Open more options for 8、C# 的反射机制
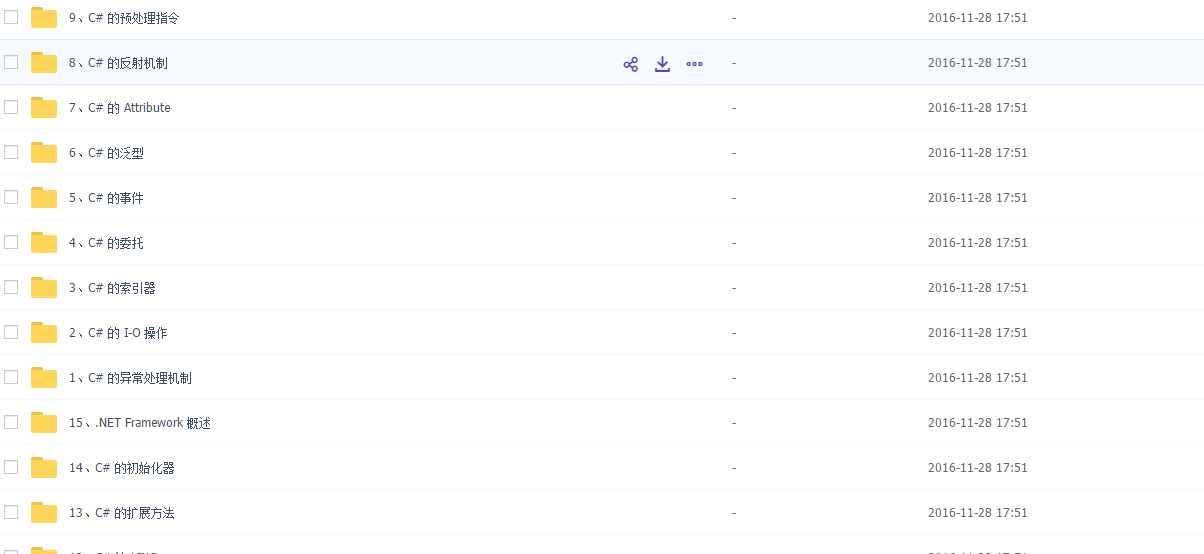The height and width of the screenshot is (554, 1204). tap(694, 64)
